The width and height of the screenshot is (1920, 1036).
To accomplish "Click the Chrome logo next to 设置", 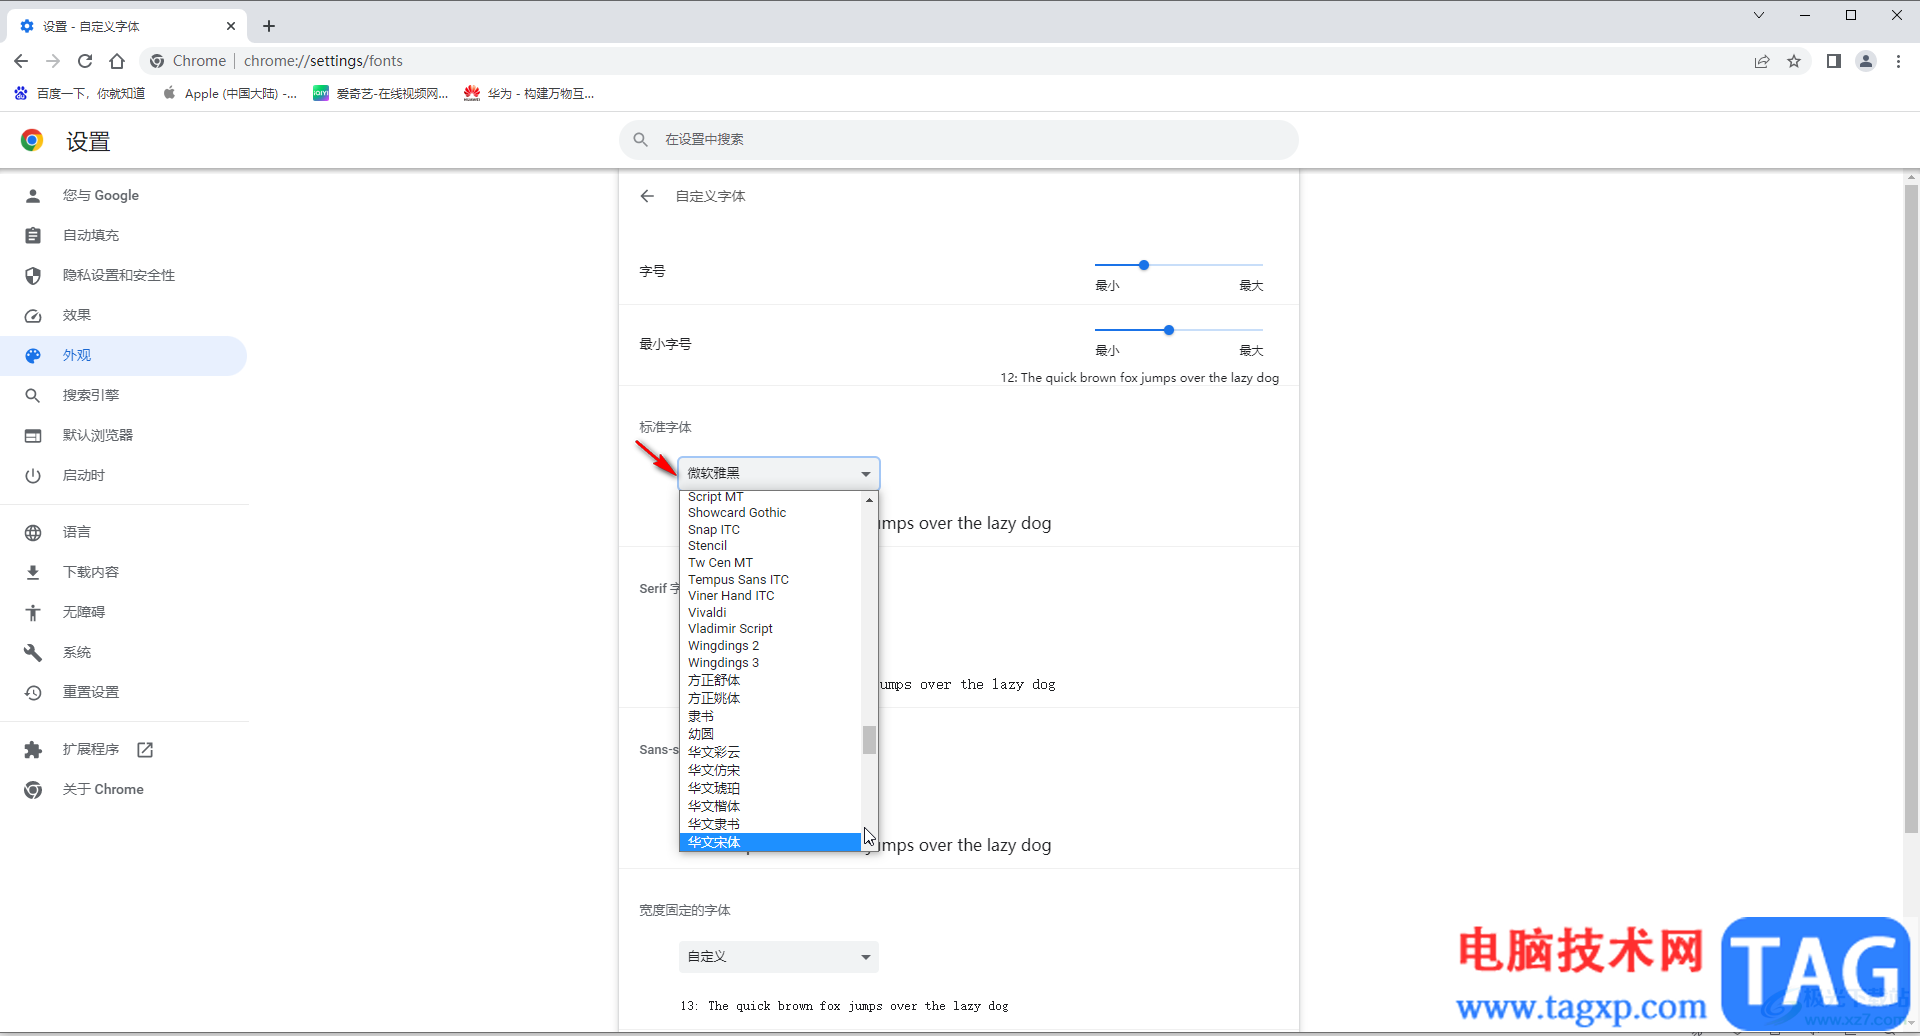I will [32, 141].
